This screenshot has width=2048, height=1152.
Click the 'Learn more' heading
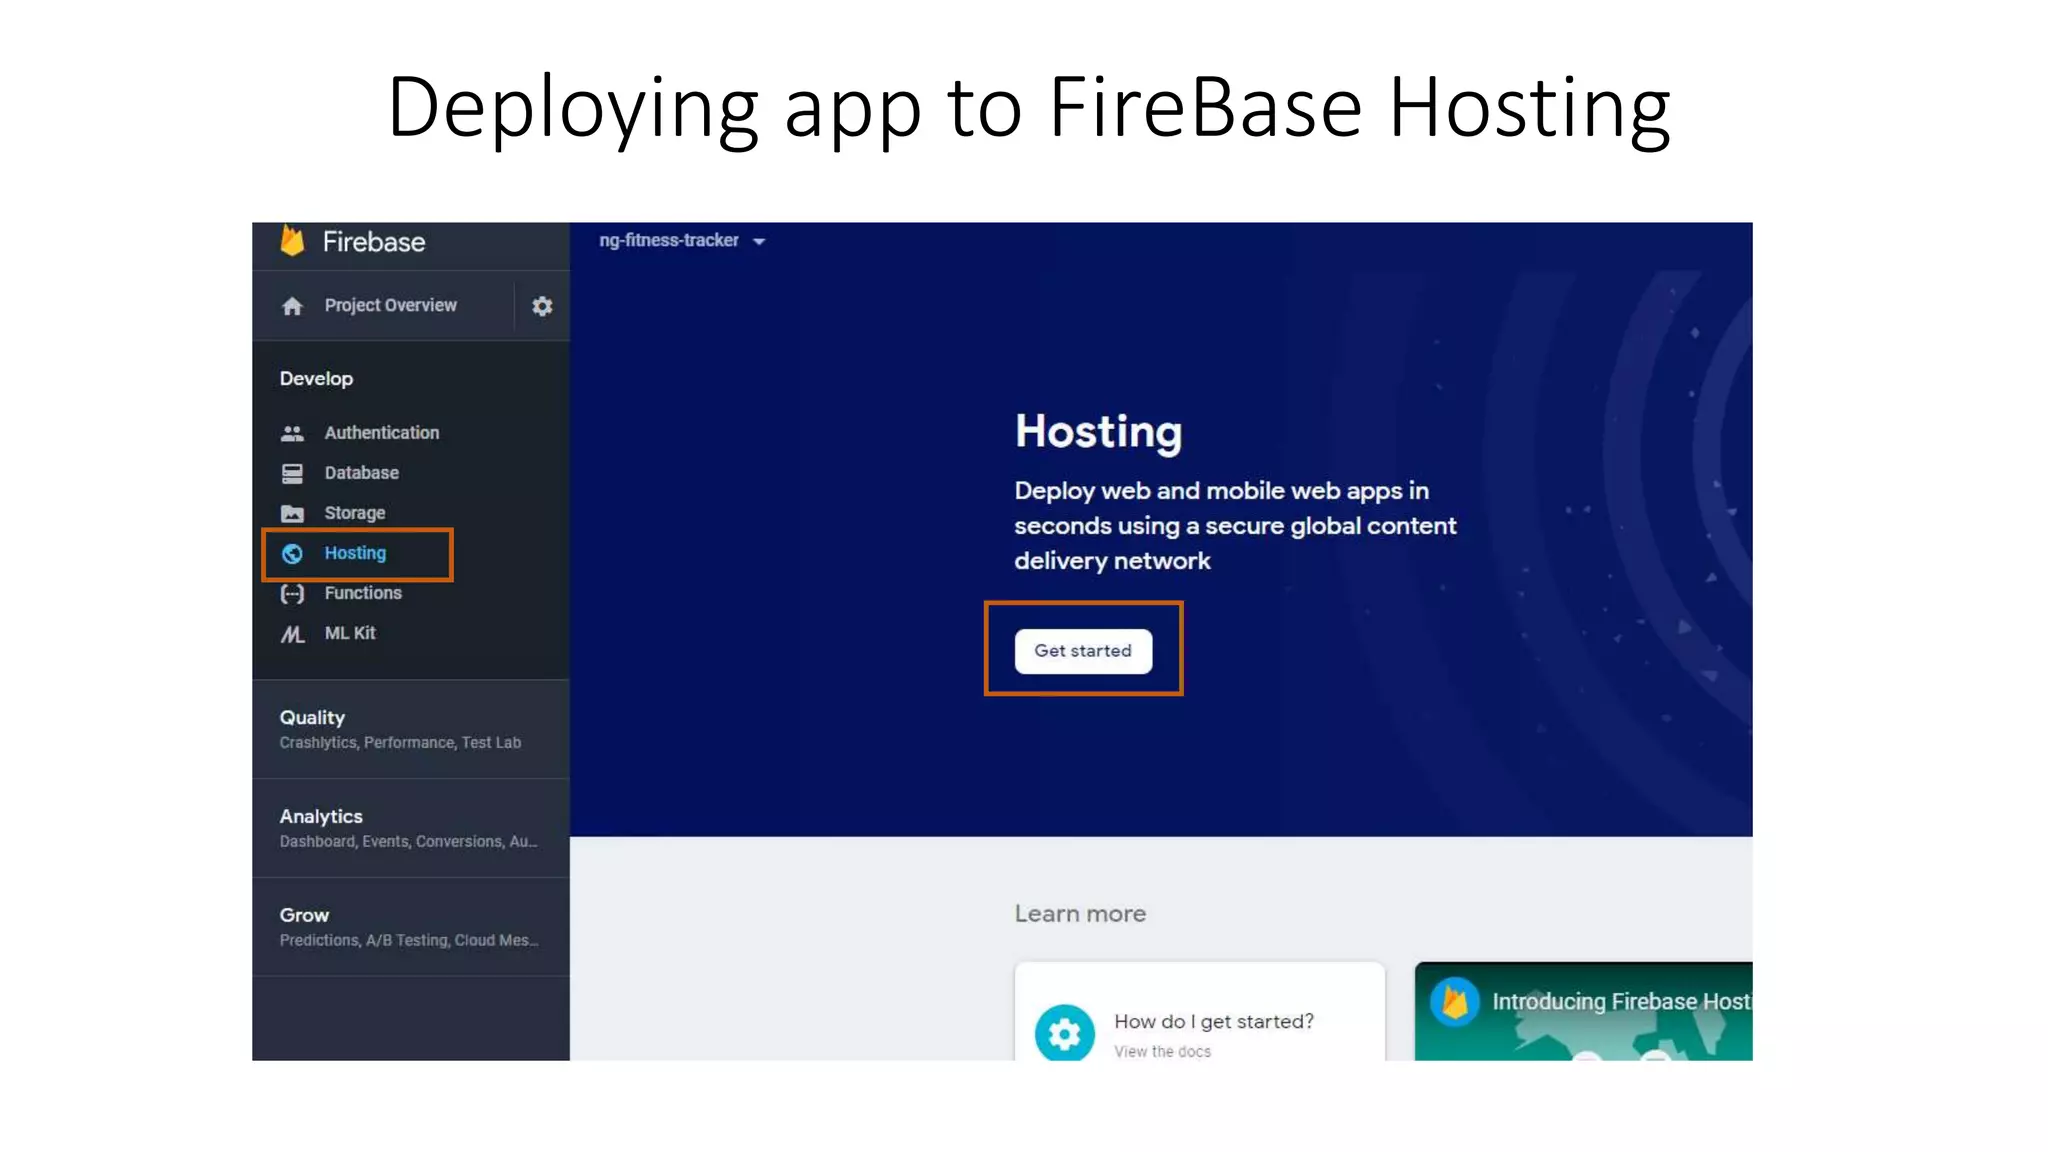(1080, 914)
